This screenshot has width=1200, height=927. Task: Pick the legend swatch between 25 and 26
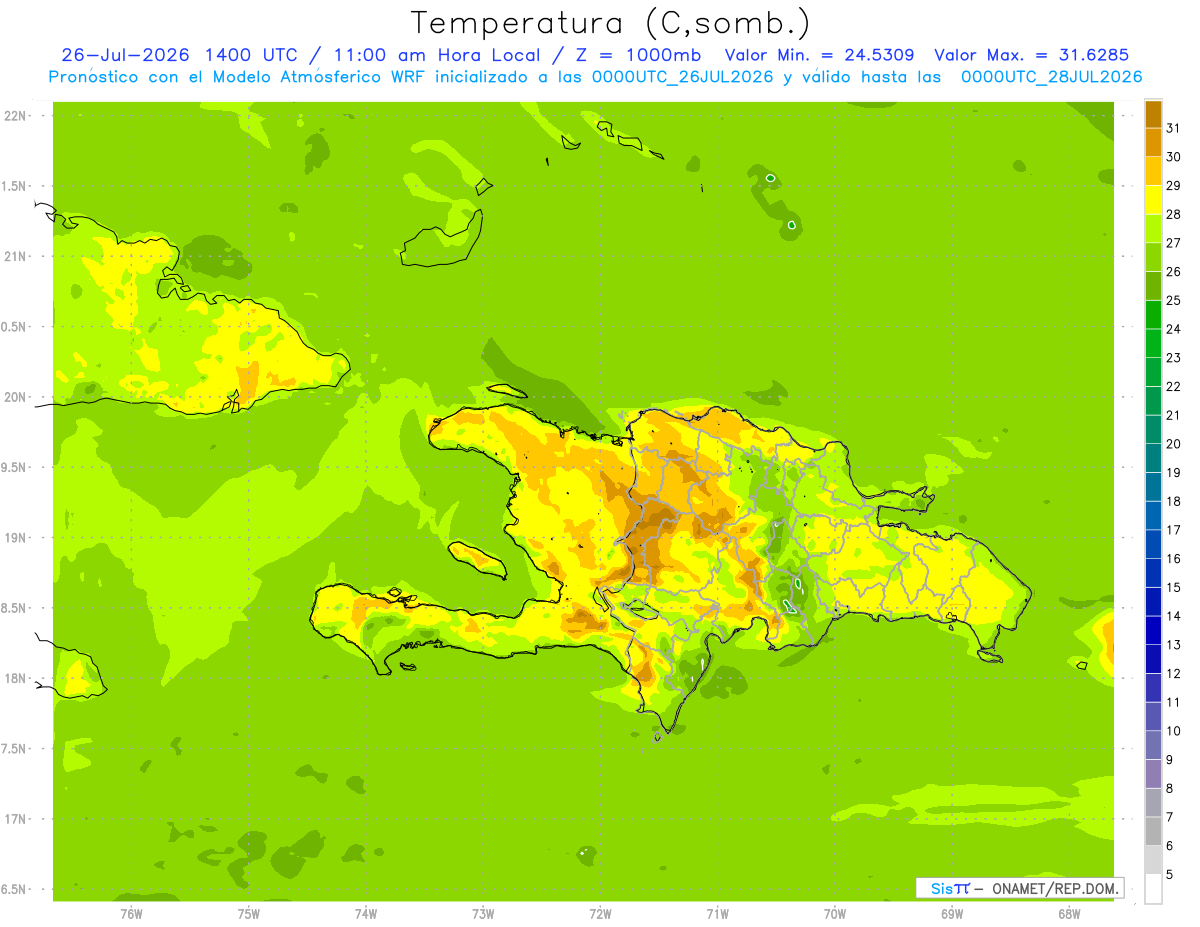tap(1153, 286)
